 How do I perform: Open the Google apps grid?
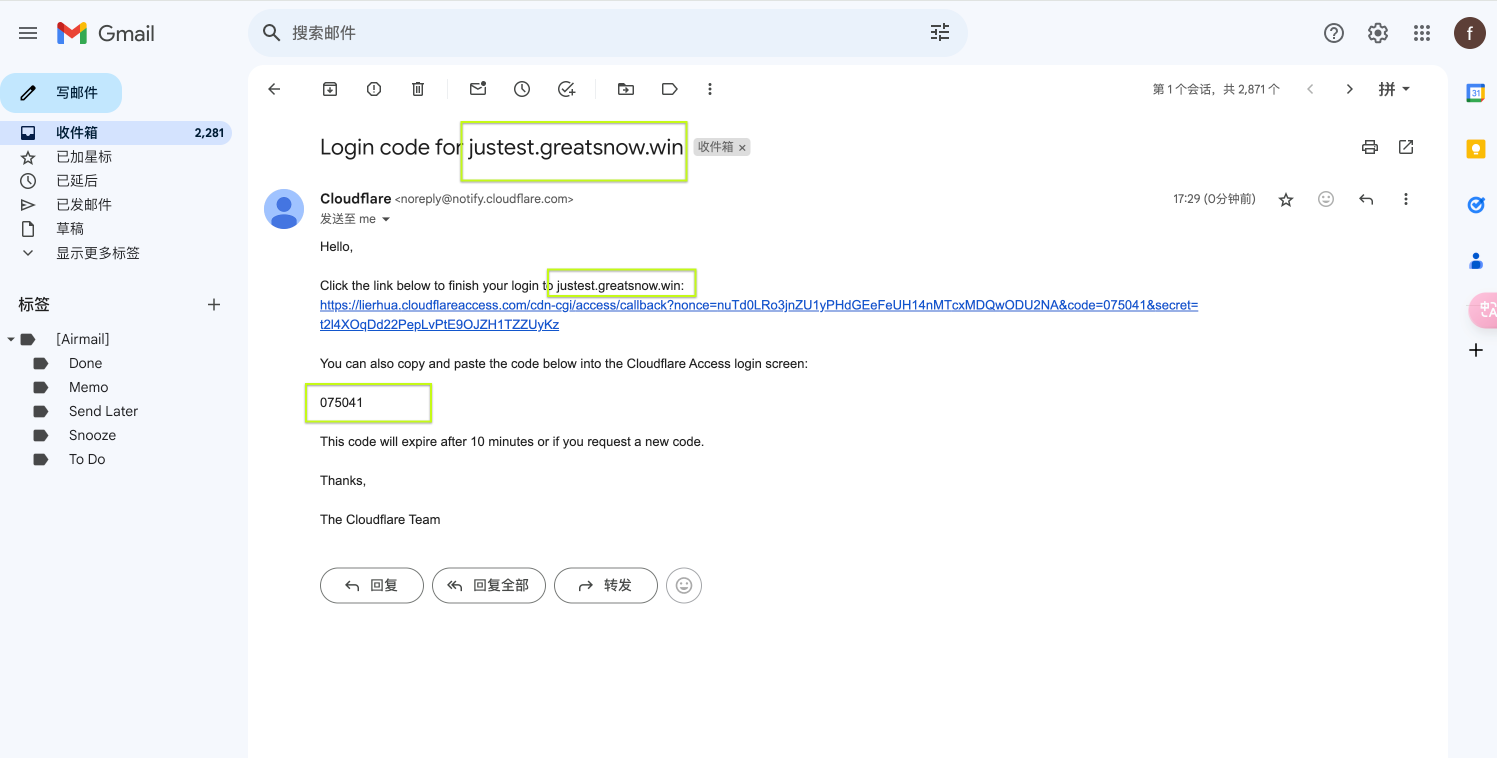pyautogui.click(x=1422, y=33)
